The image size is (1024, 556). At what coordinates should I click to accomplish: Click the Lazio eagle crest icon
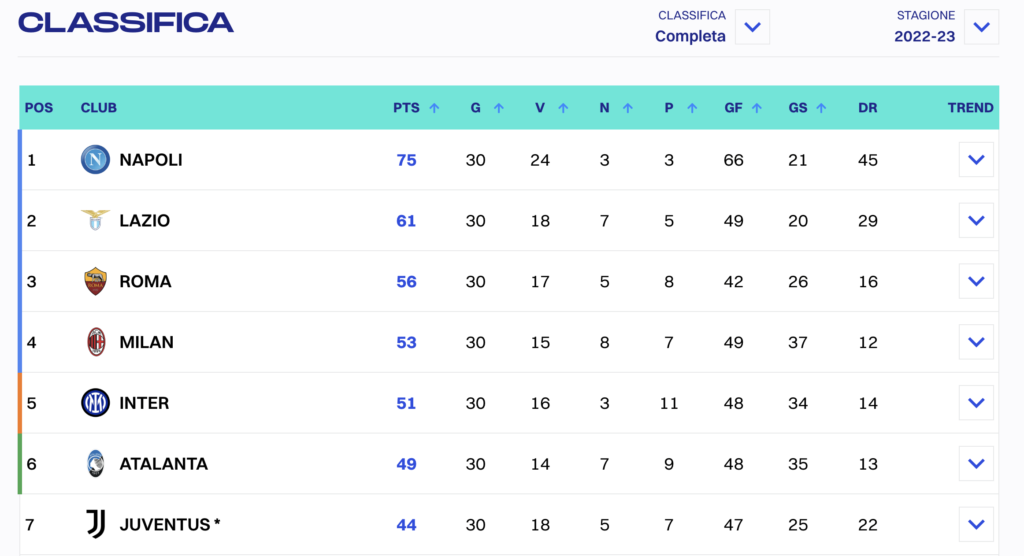click(95, 221)
